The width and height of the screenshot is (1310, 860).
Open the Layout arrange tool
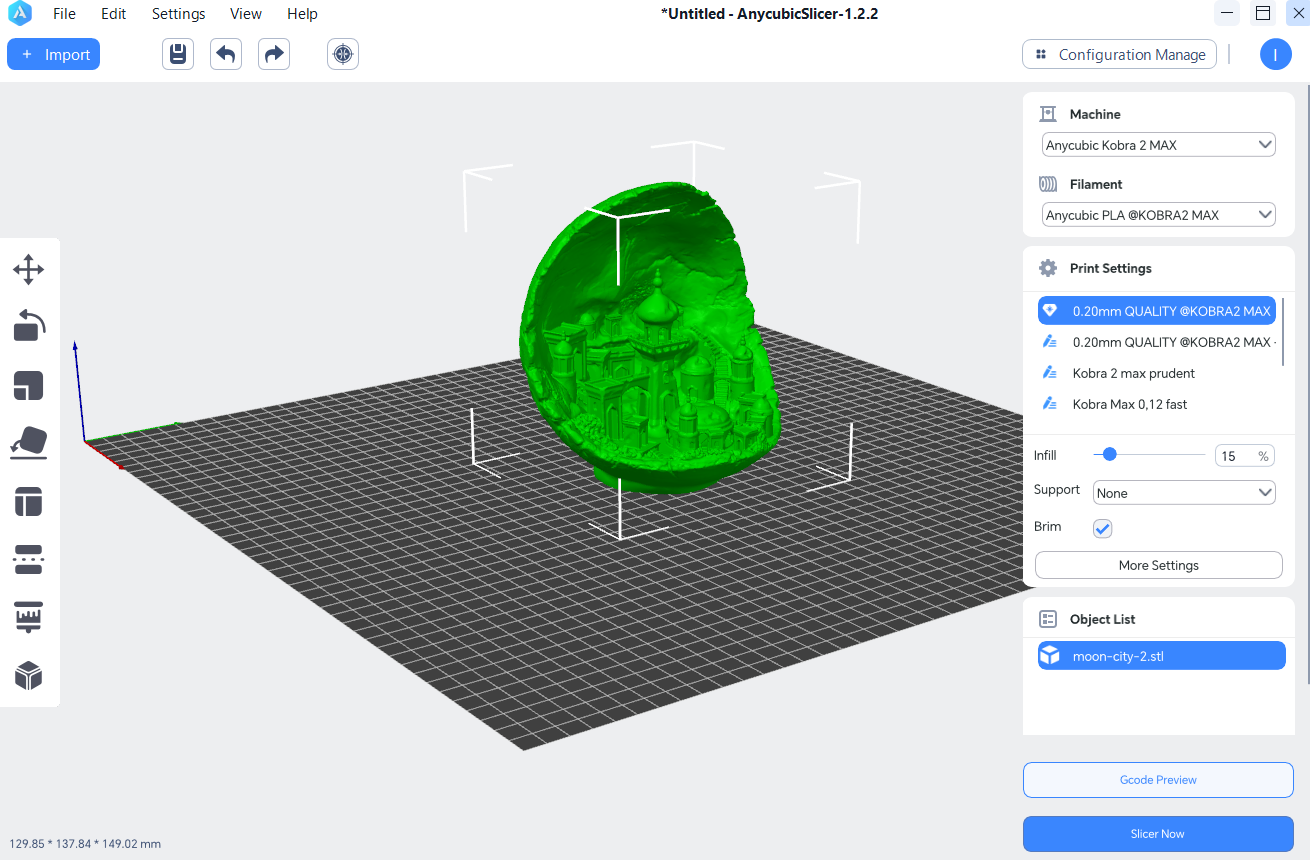28,501
